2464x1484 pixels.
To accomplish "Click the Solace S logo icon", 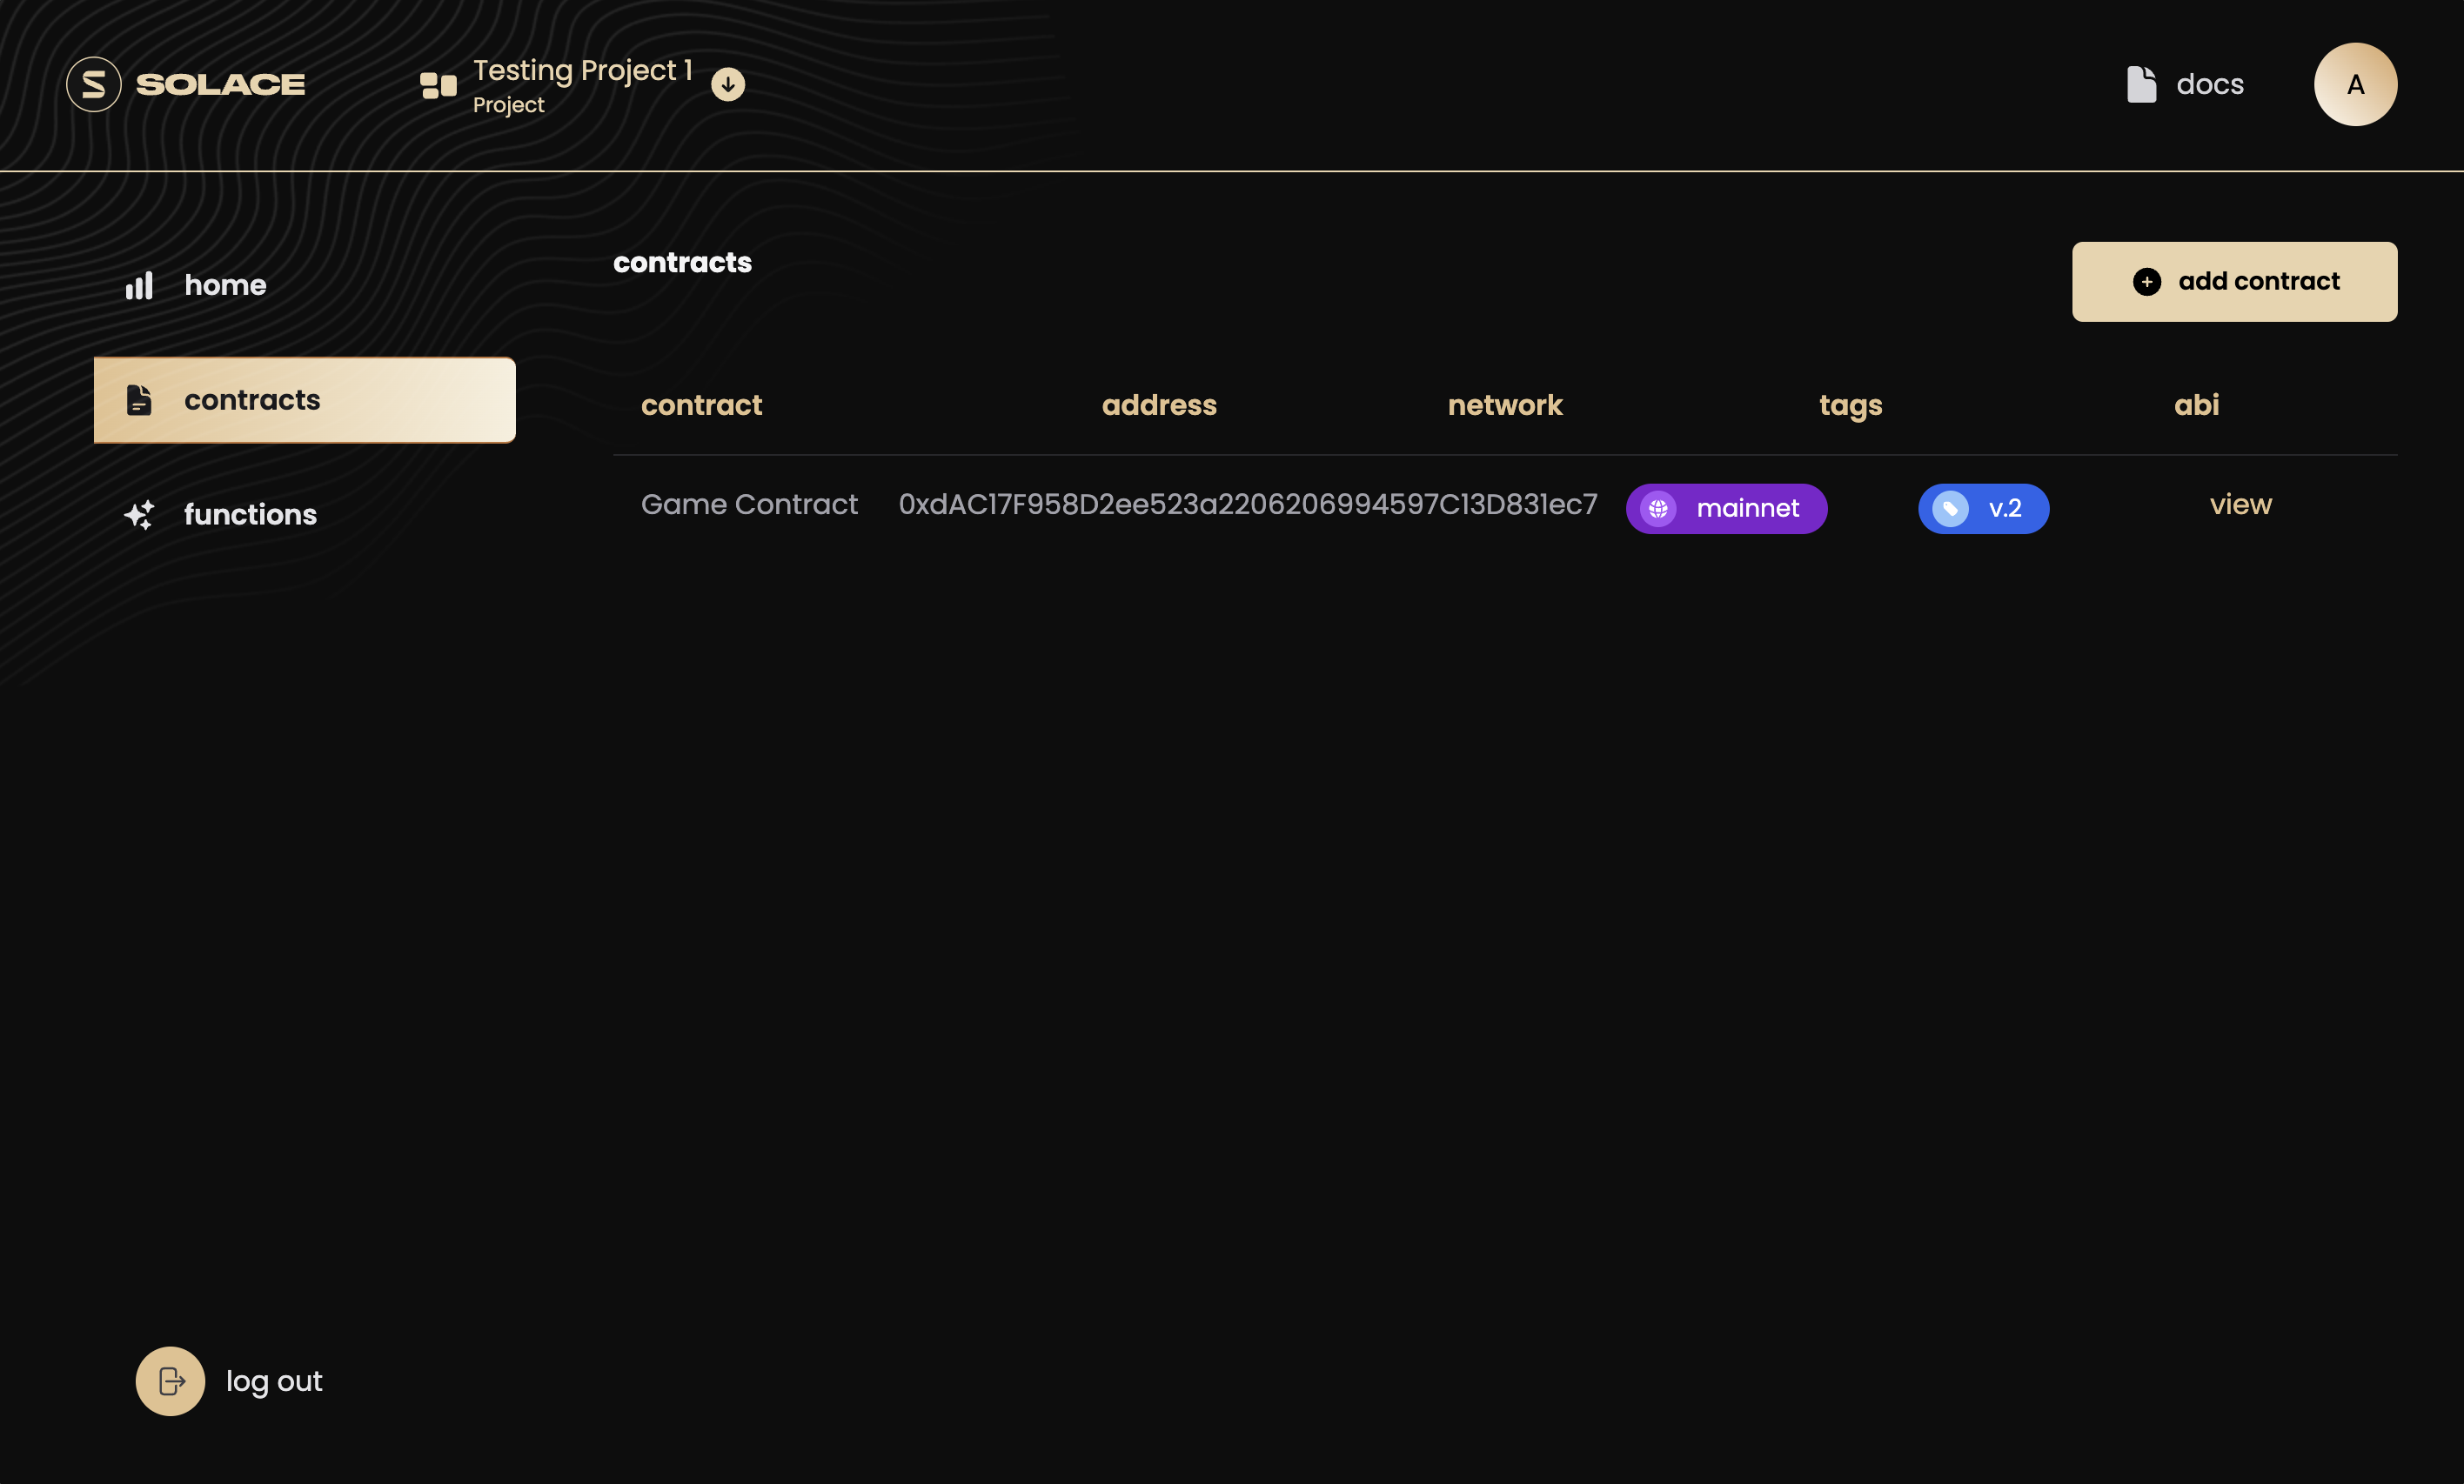I will (x=94, y=84).
